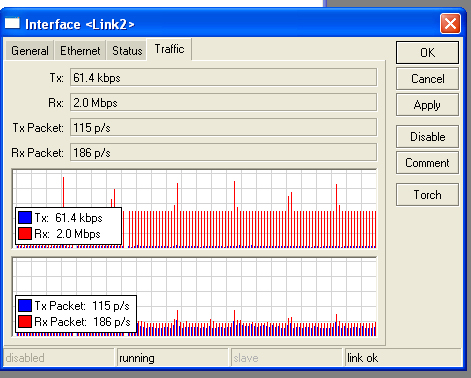Click the Rx field showing 2.0 Mbps

[x=223, y=102]
